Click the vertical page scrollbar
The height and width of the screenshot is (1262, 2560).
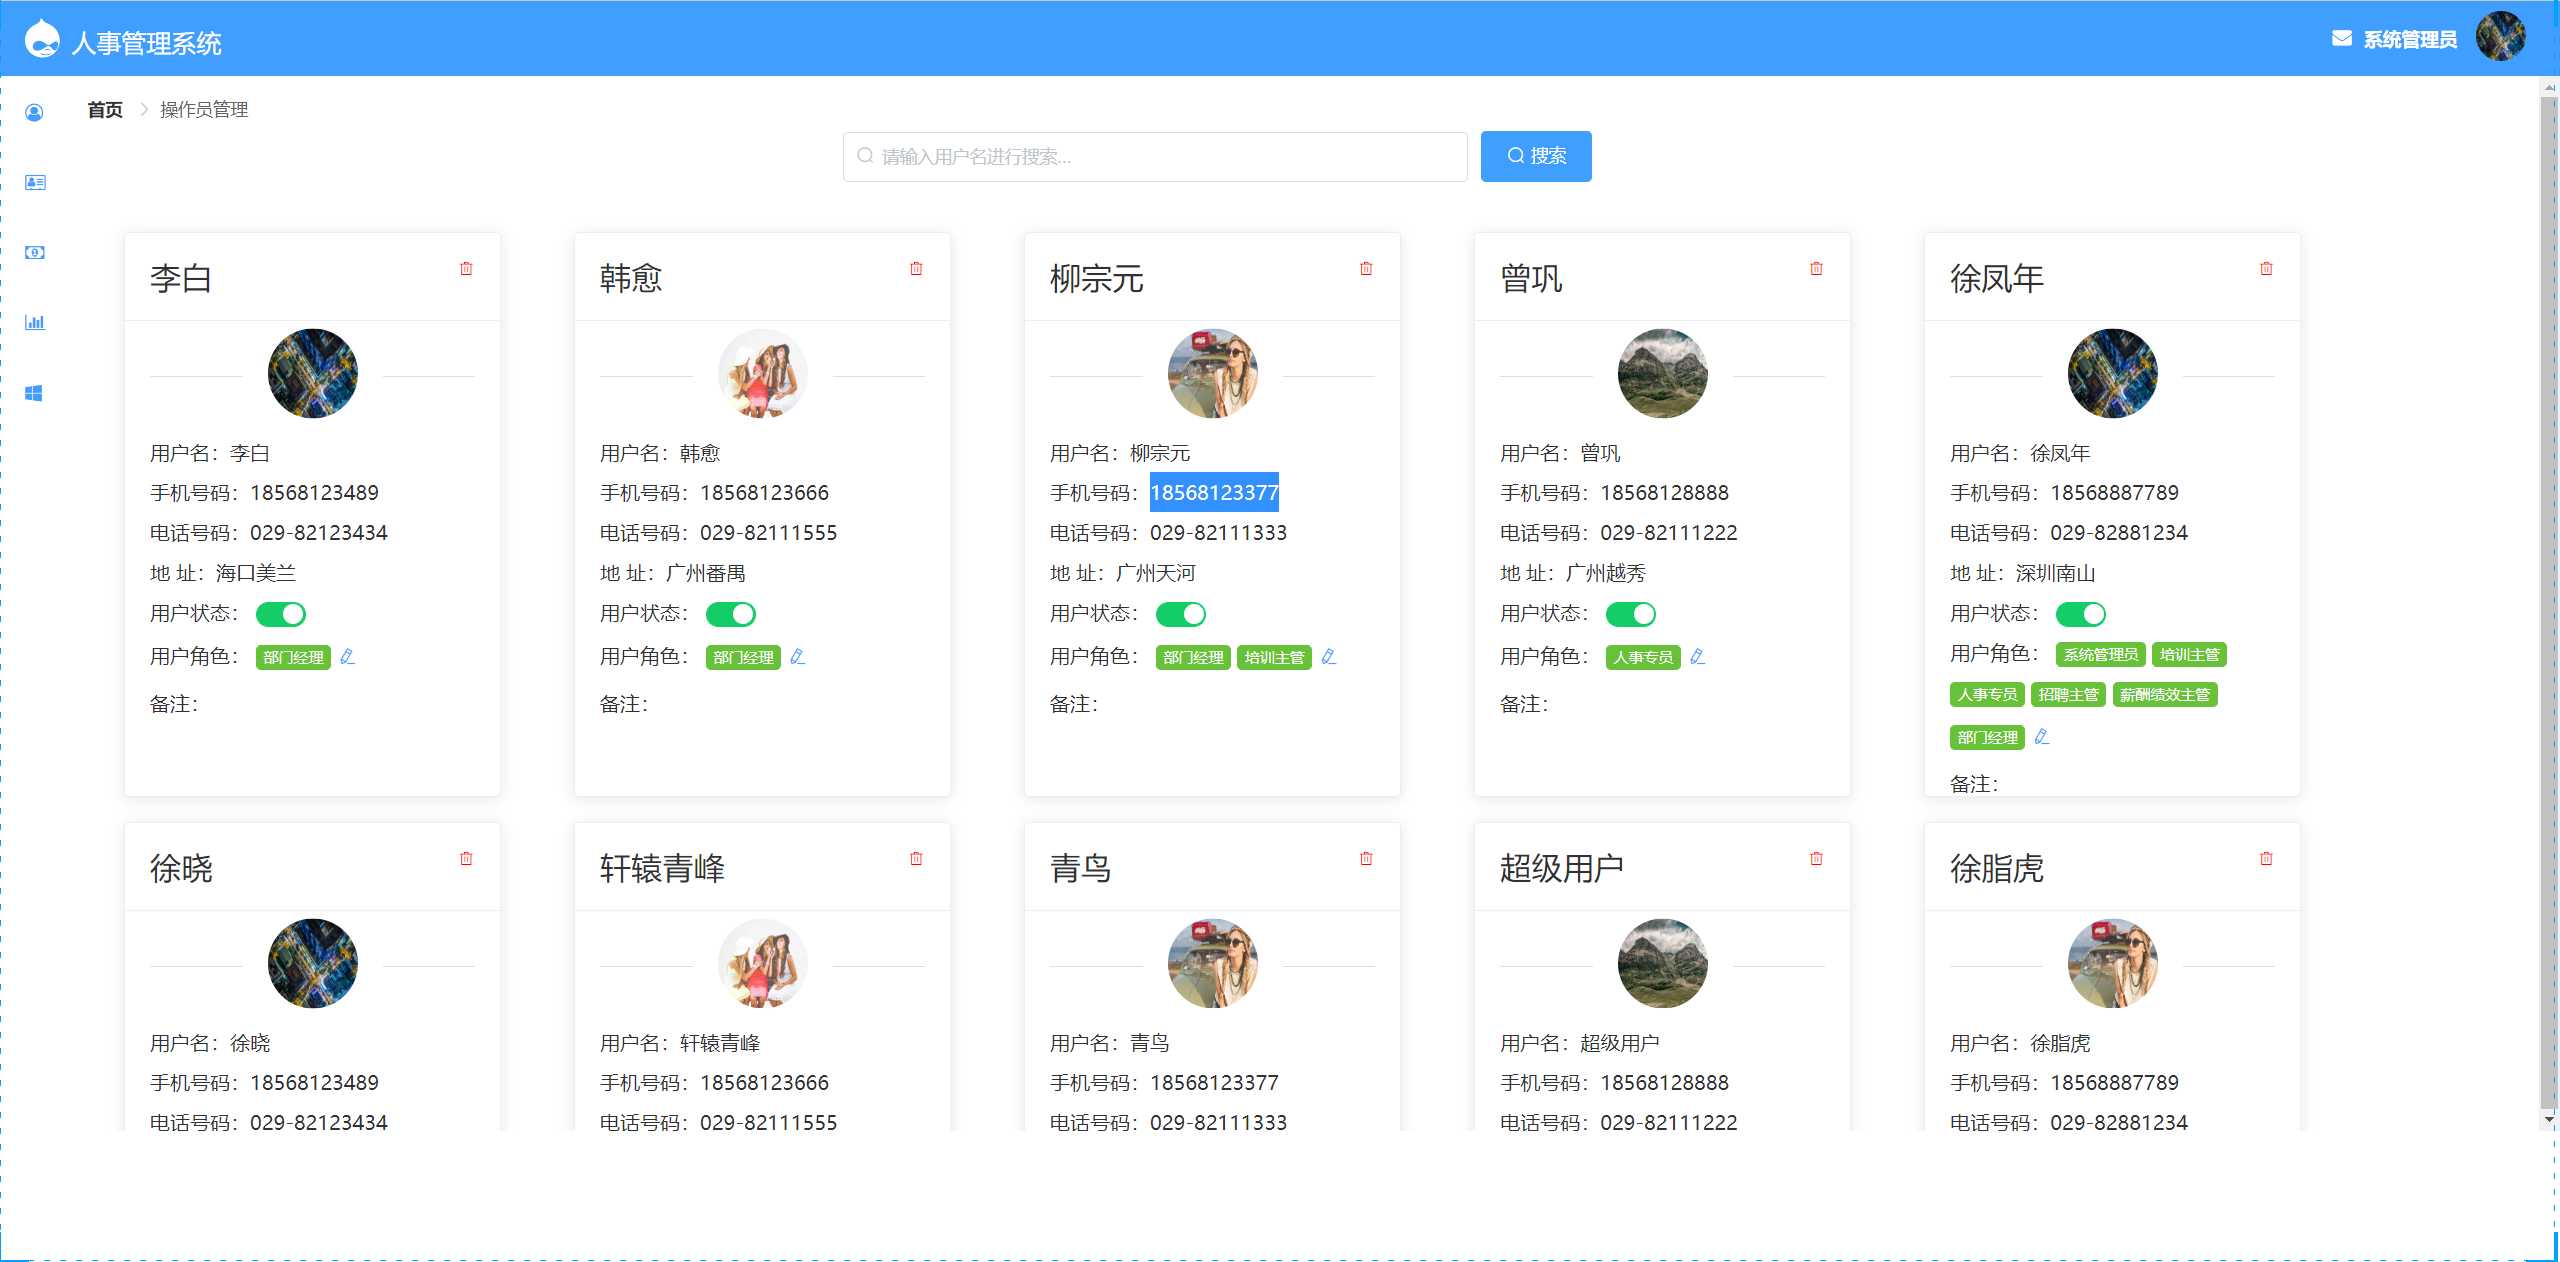click(2548, 600)
